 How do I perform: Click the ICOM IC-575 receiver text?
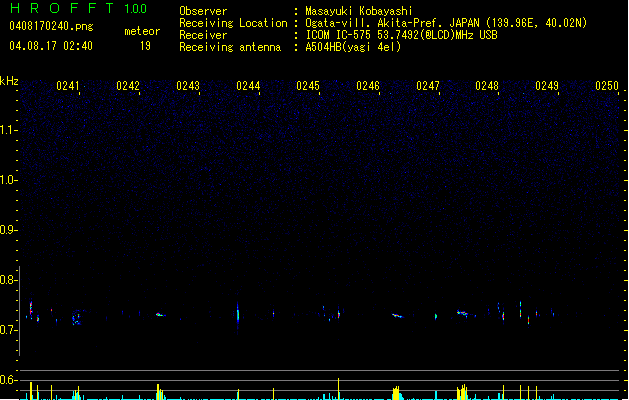point(401,35)
